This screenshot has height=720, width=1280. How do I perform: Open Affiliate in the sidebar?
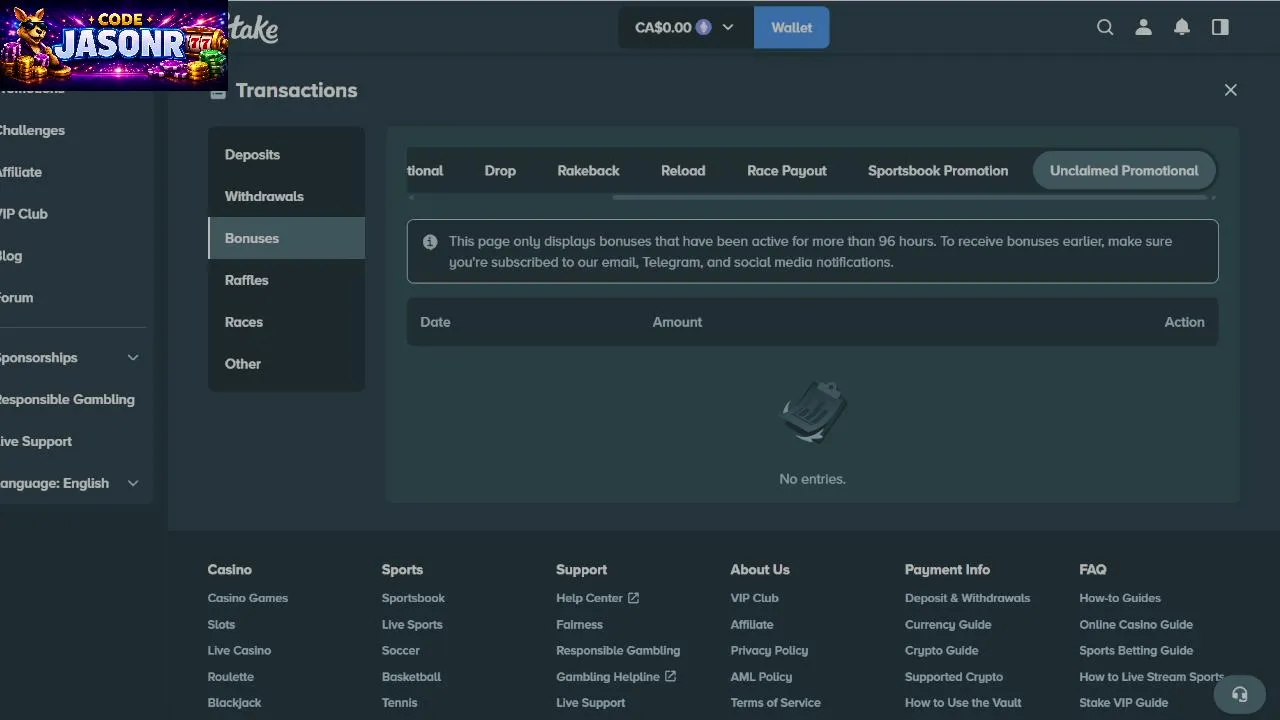21,172
